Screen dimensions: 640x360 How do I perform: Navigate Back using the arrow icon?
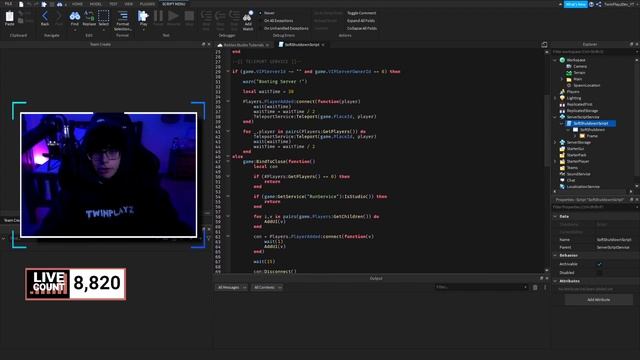(x=45, y=16)
